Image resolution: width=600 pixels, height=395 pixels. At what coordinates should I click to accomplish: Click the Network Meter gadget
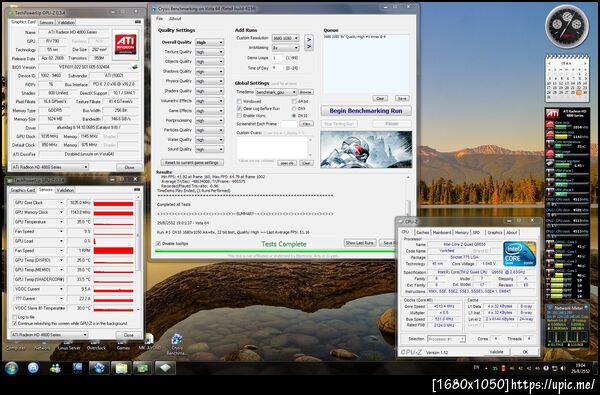tap(567, 326)
